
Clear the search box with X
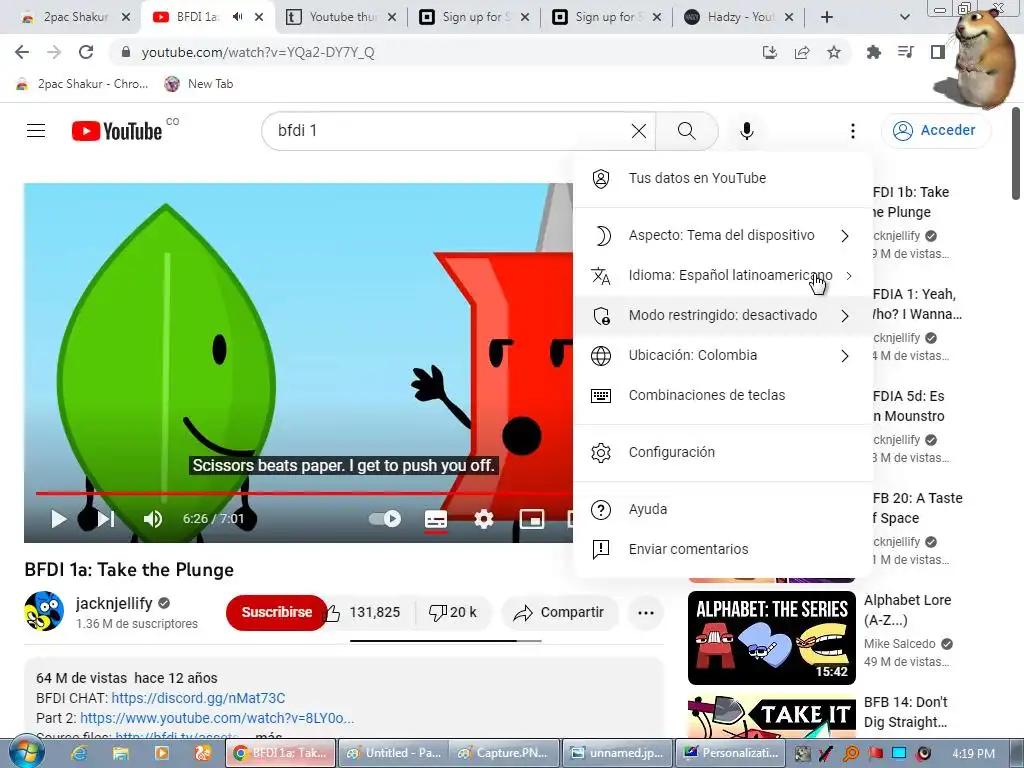coord(639,131)
